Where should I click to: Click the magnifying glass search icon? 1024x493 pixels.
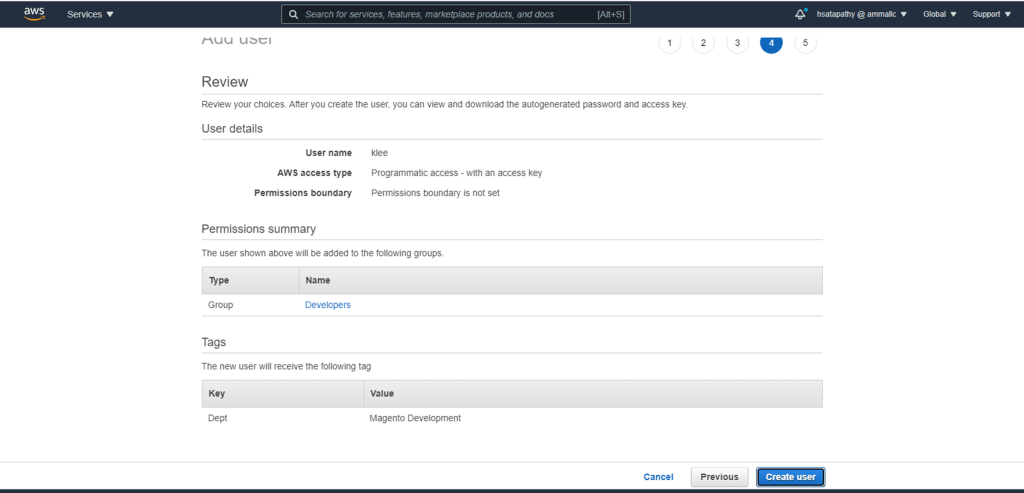point(293,15)
